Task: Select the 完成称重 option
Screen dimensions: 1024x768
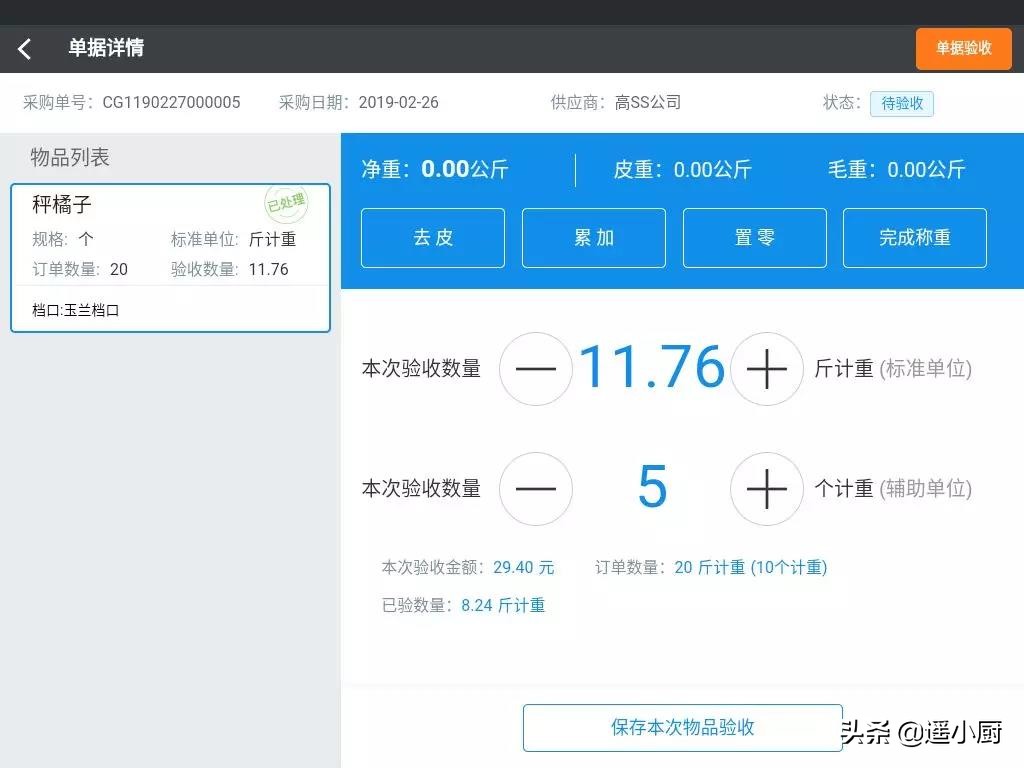Action: [915, 238]
